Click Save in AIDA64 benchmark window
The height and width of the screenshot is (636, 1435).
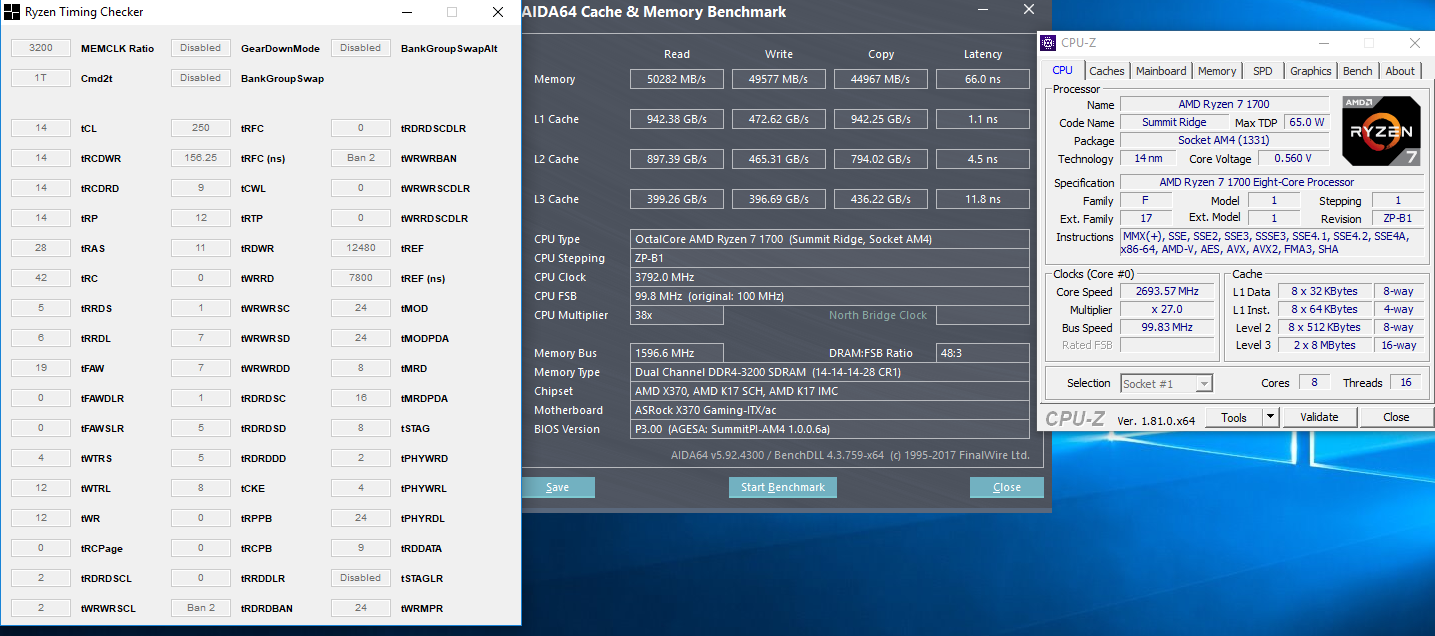558,487
